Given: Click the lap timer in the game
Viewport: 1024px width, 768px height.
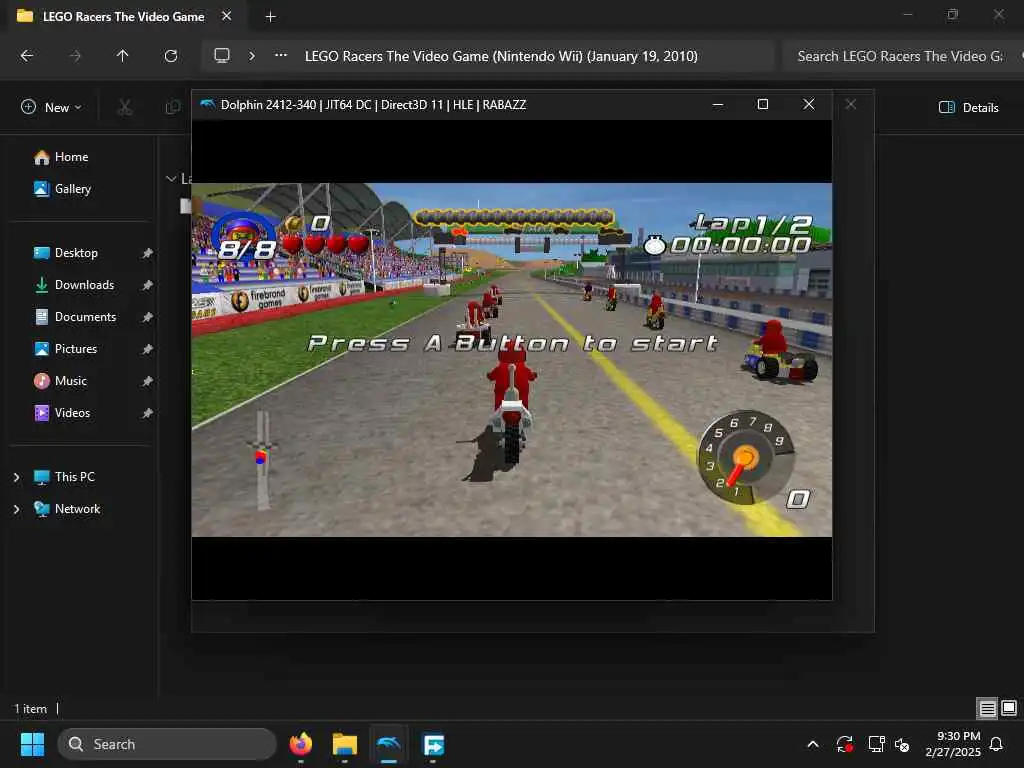Looking at the screenshot, I should pyautogui.click(x=728, y=246).
